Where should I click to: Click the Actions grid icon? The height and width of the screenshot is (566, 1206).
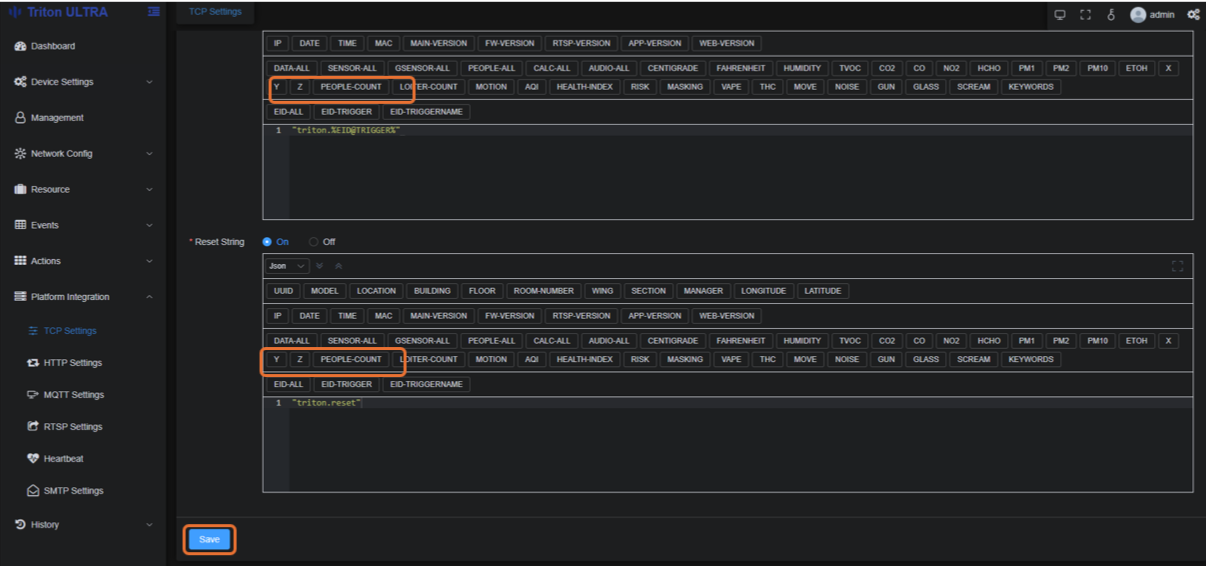20,260
